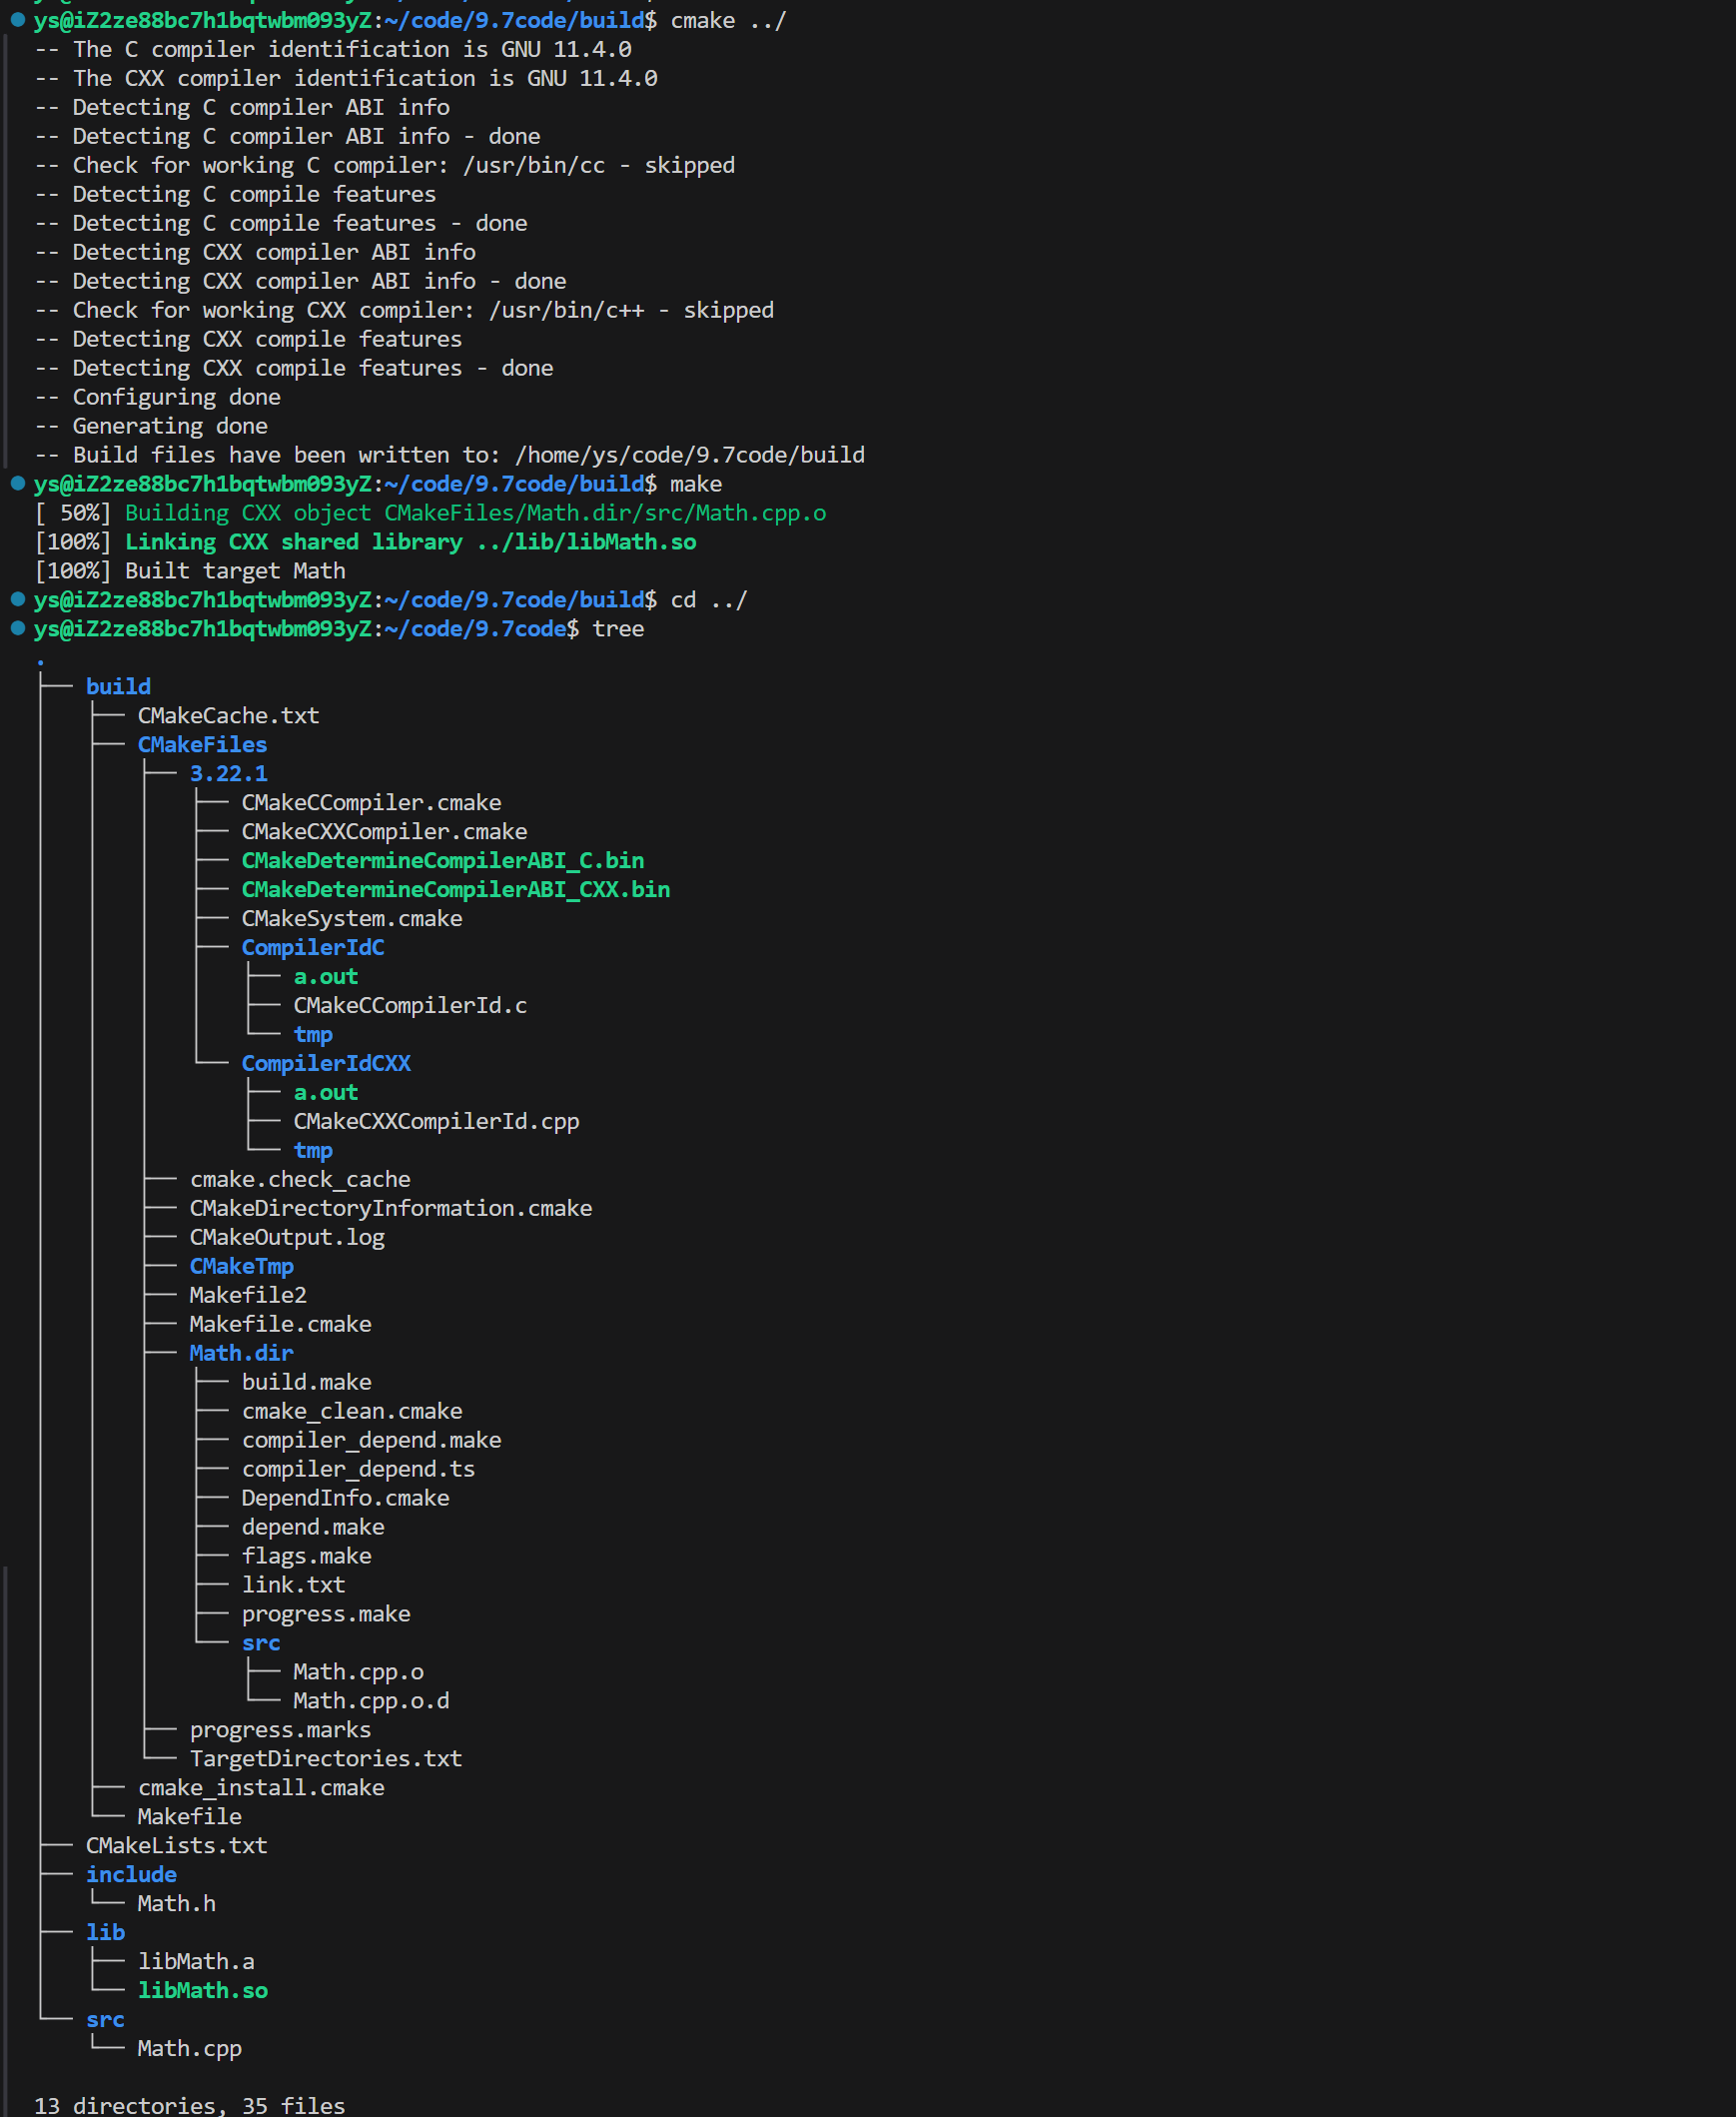Click Math.h header file name
The height and width of the screenshot is (2117, 1736).
coord(176,1905)
